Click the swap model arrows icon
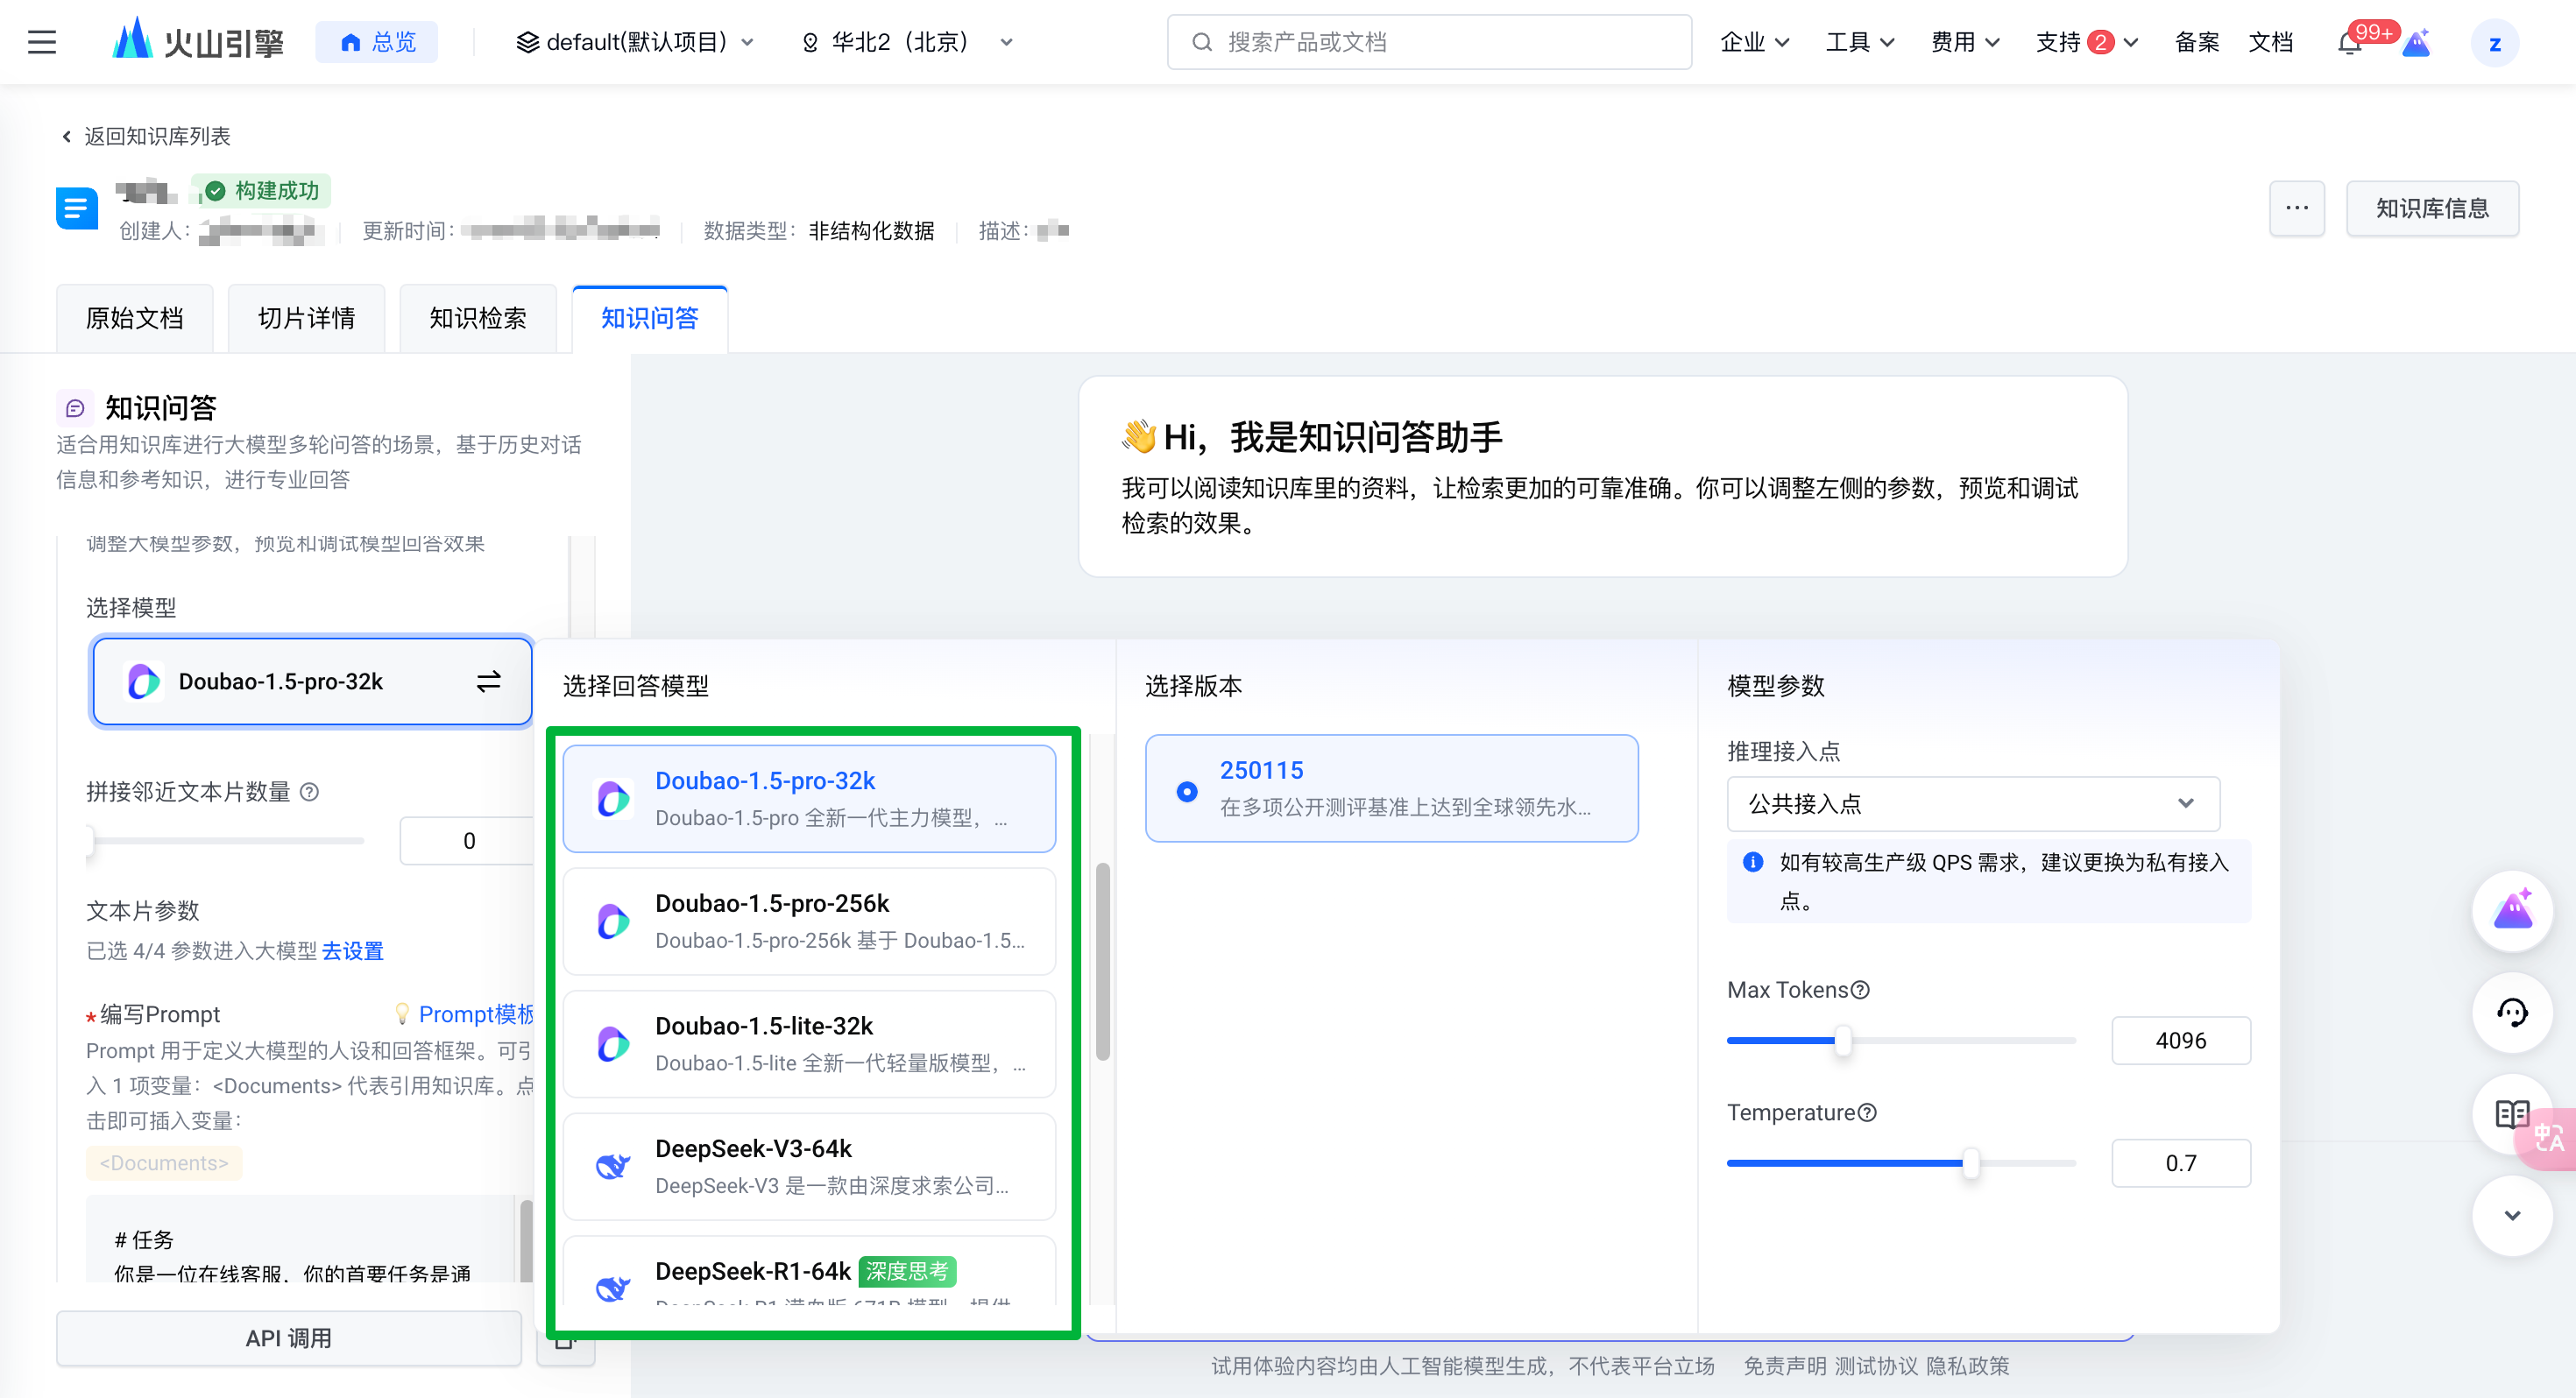2576x1398 pixels. 488,681
